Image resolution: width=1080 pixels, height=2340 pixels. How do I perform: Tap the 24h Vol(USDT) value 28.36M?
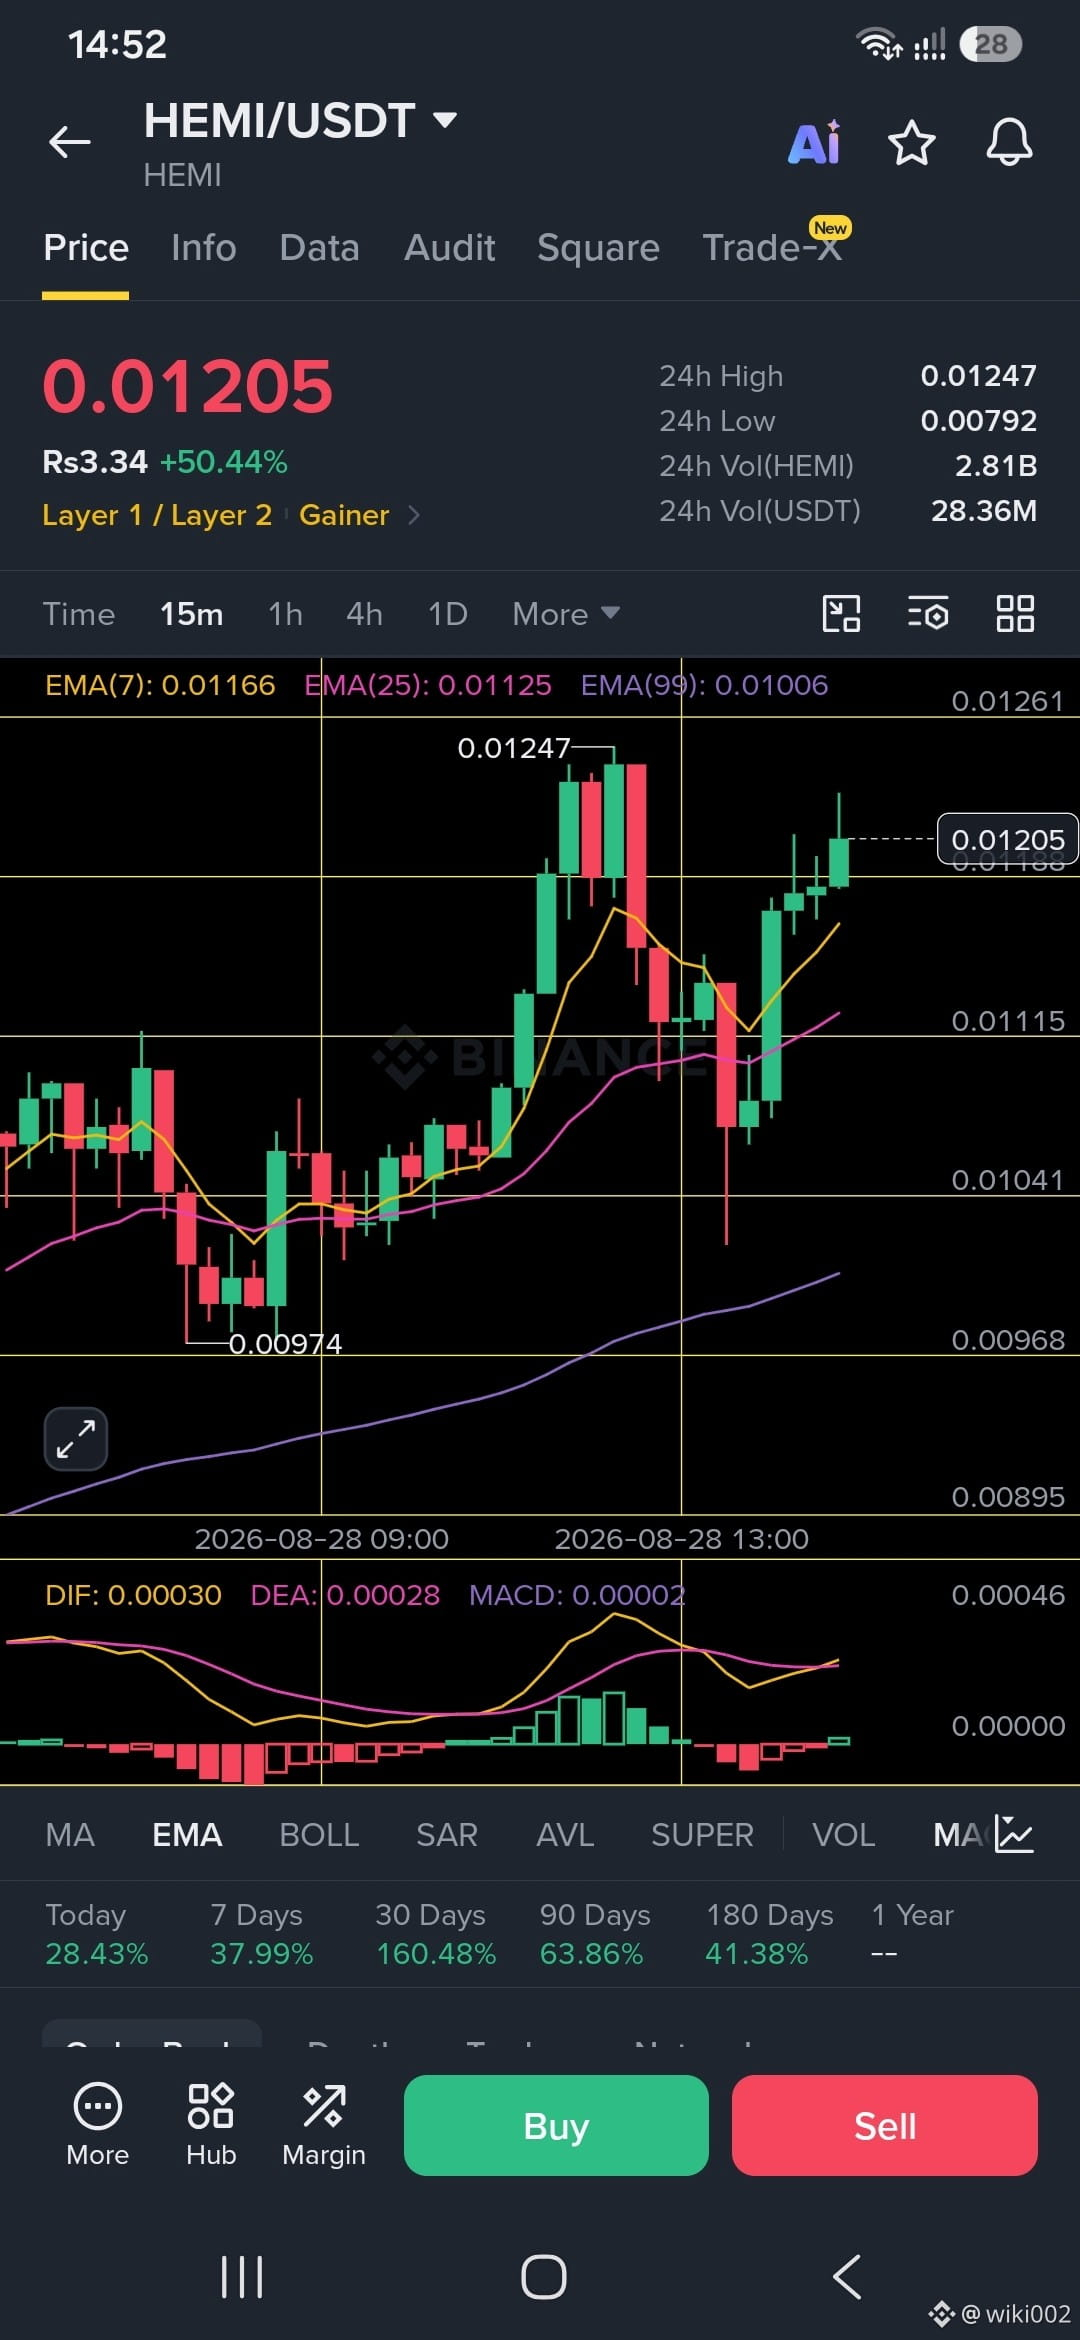click(x=984, y=511)
